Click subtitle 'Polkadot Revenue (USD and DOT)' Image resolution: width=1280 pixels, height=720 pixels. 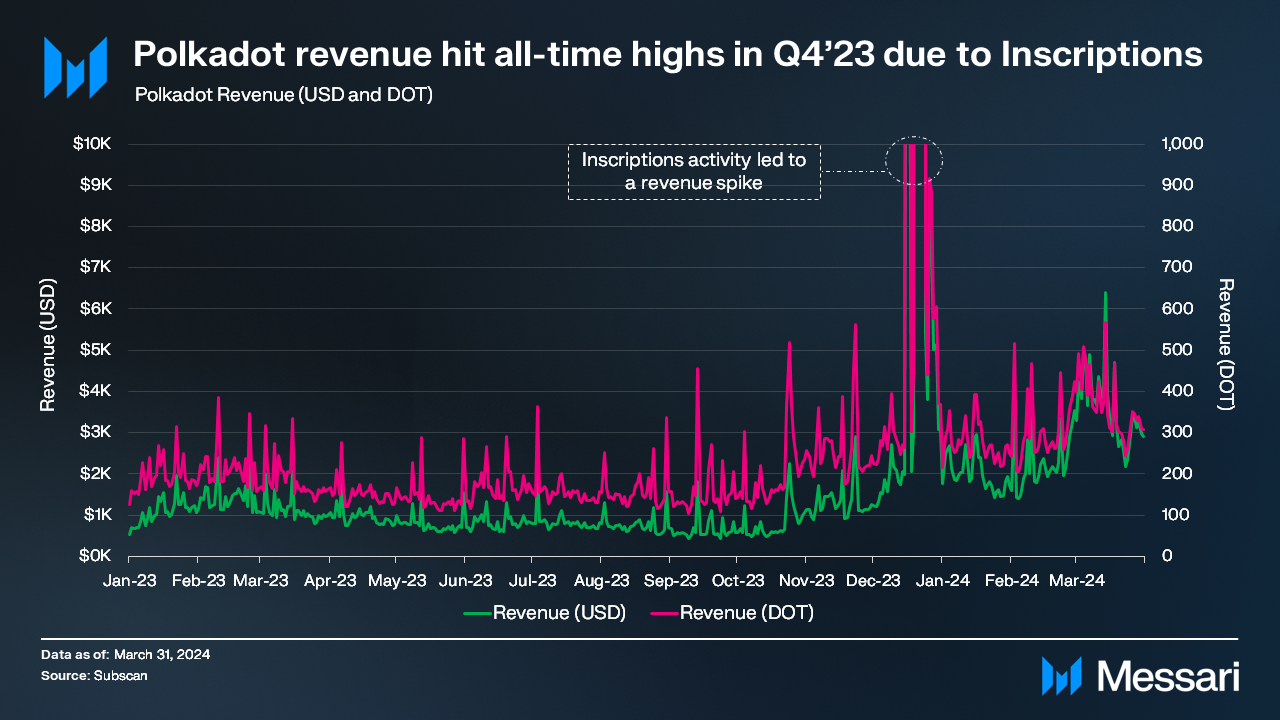click(283, 96)
